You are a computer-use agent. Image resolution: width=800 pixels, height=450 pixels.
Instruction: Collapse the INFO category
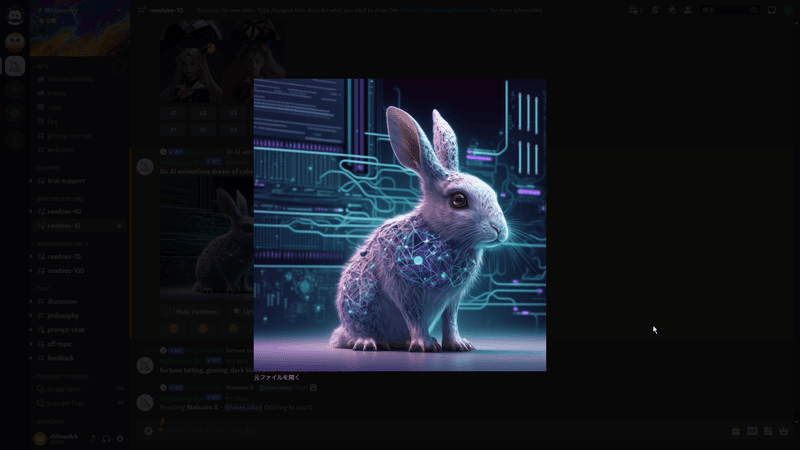41,66
